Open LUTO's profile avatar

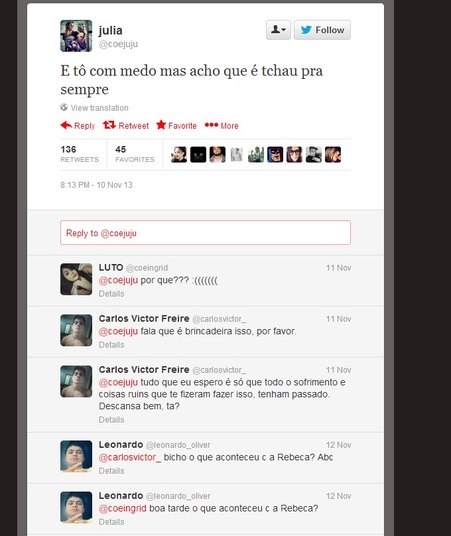point(76,279)
